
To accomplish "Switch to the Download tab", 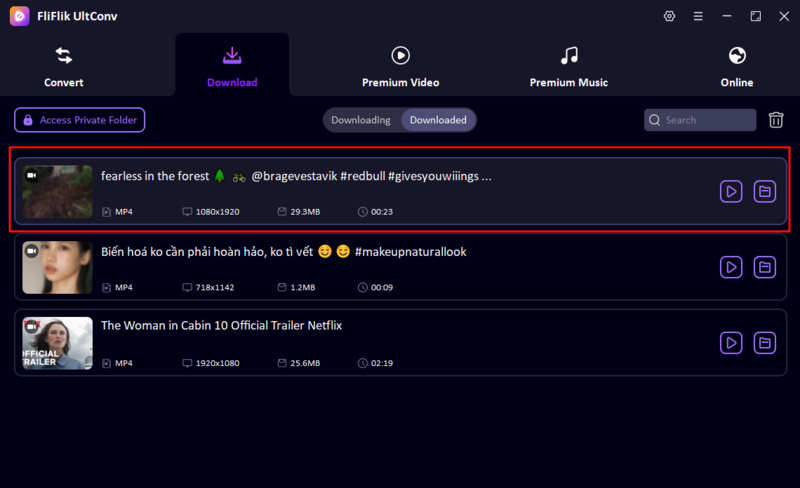I will click(x=232, y=67).
